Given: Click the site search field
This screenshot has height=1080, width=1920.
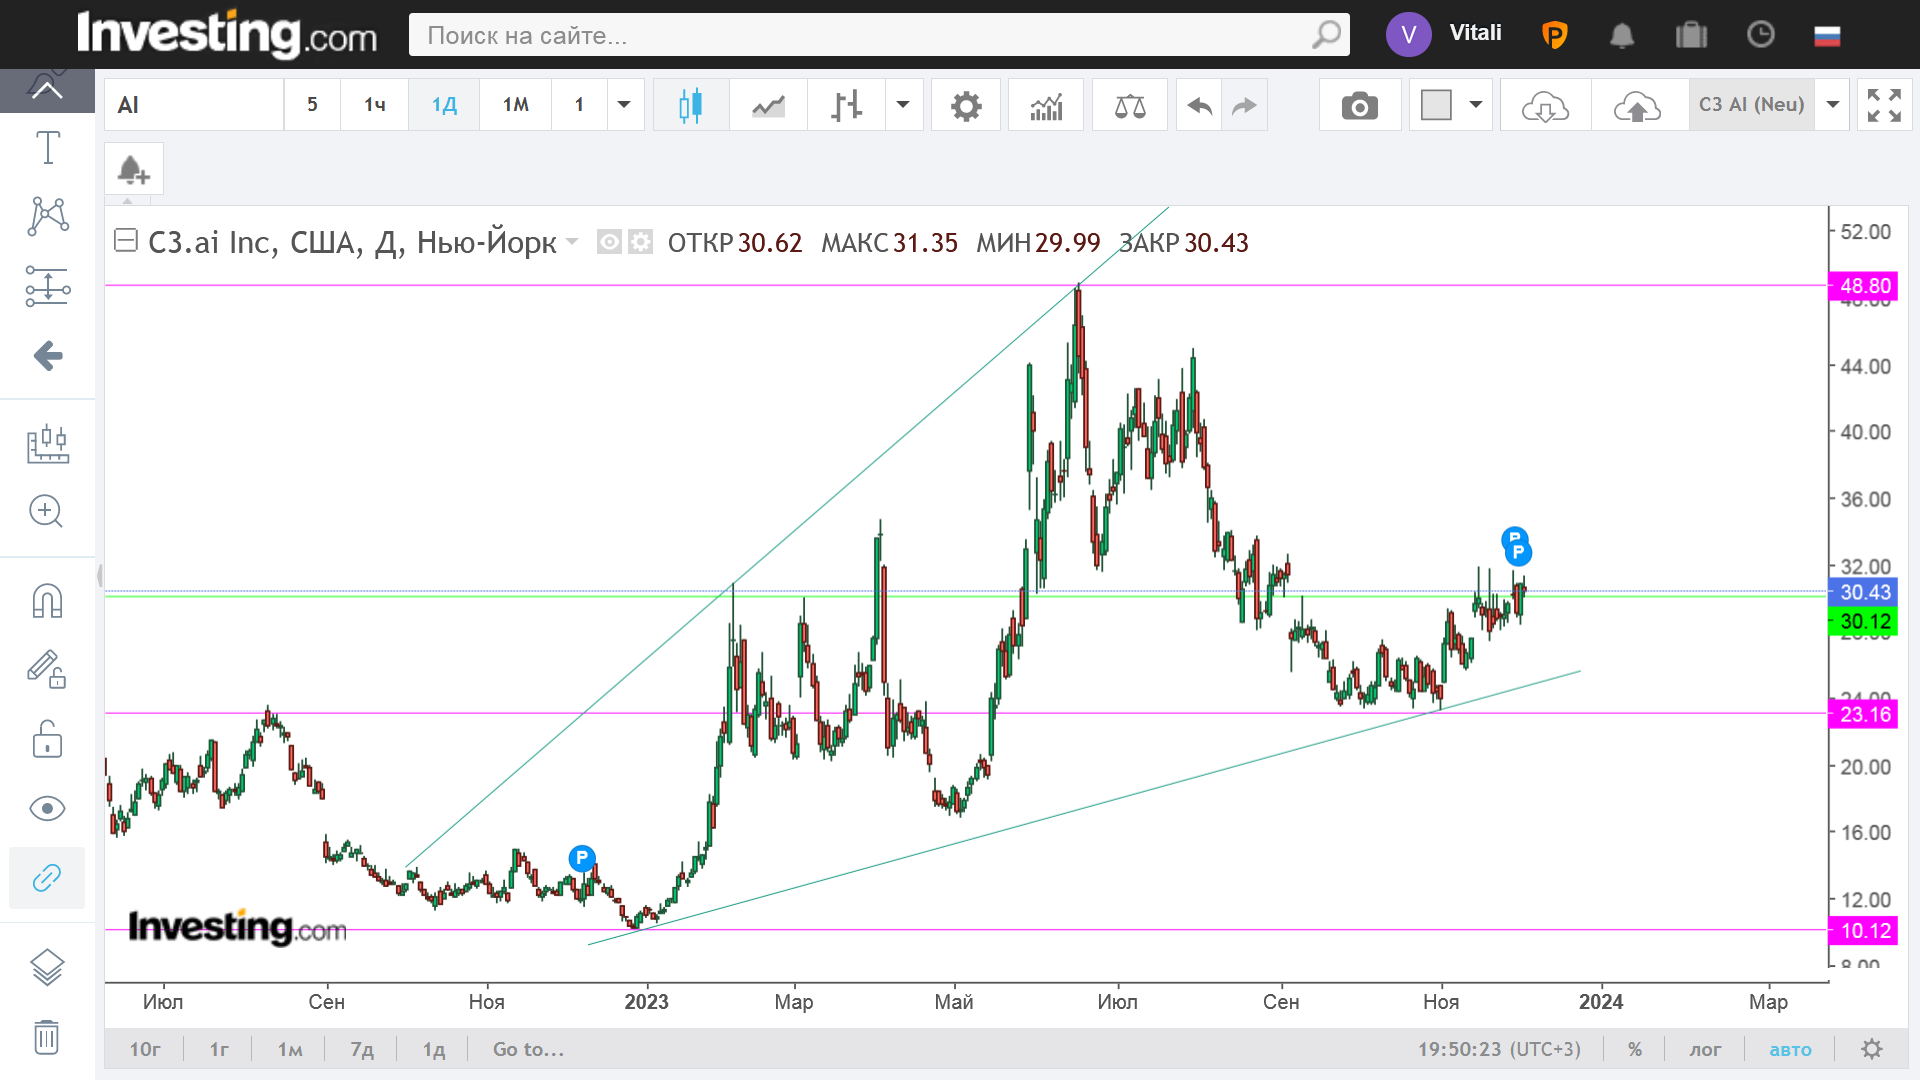Looking at the screenshot, I should (x=860, y=35).
